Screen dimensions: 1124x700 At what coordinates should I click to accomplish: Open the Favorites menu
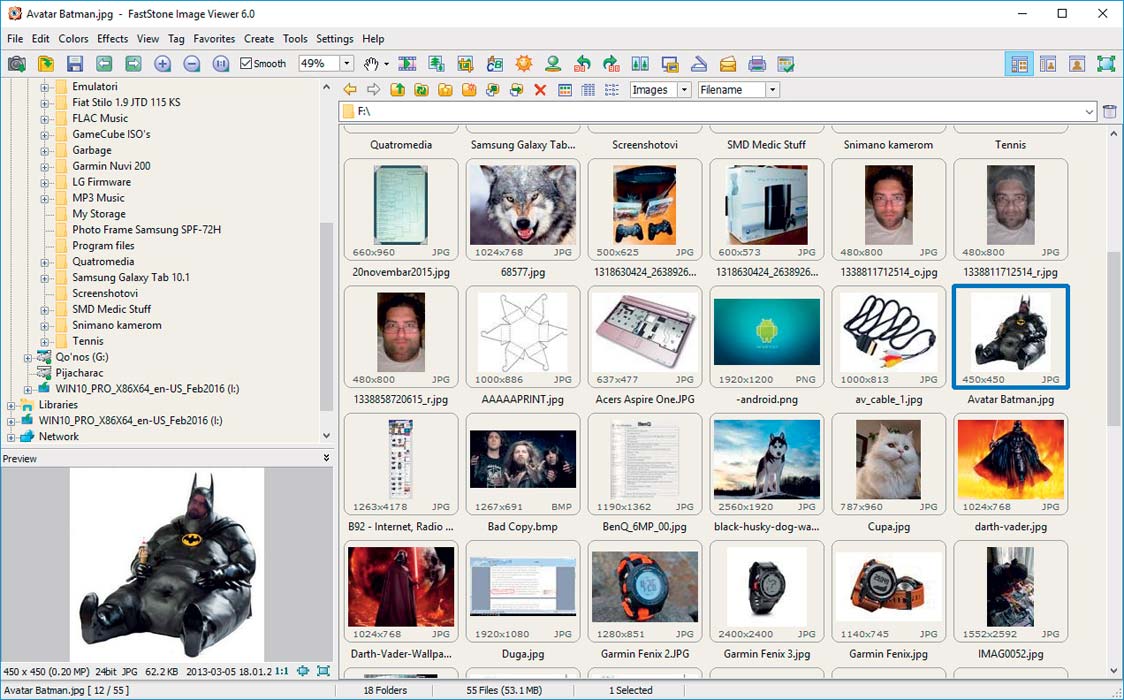214,39
